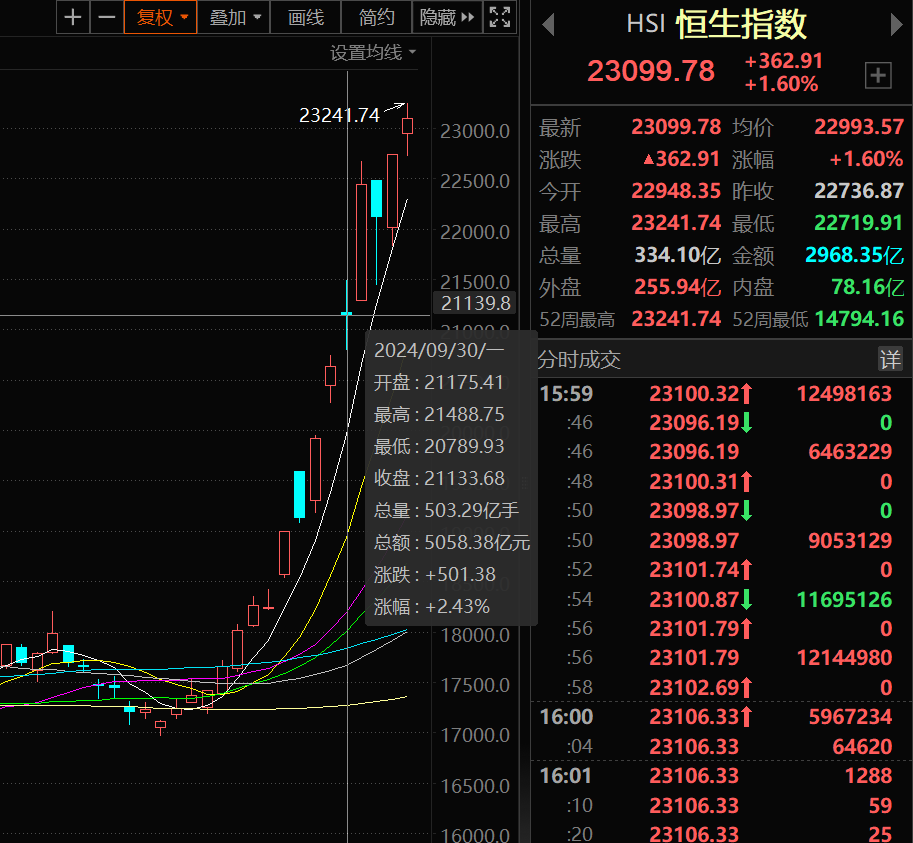Click 总量 value 334.10亿
The height and width of the screenshot is (843, 913).
pos(678,255)
